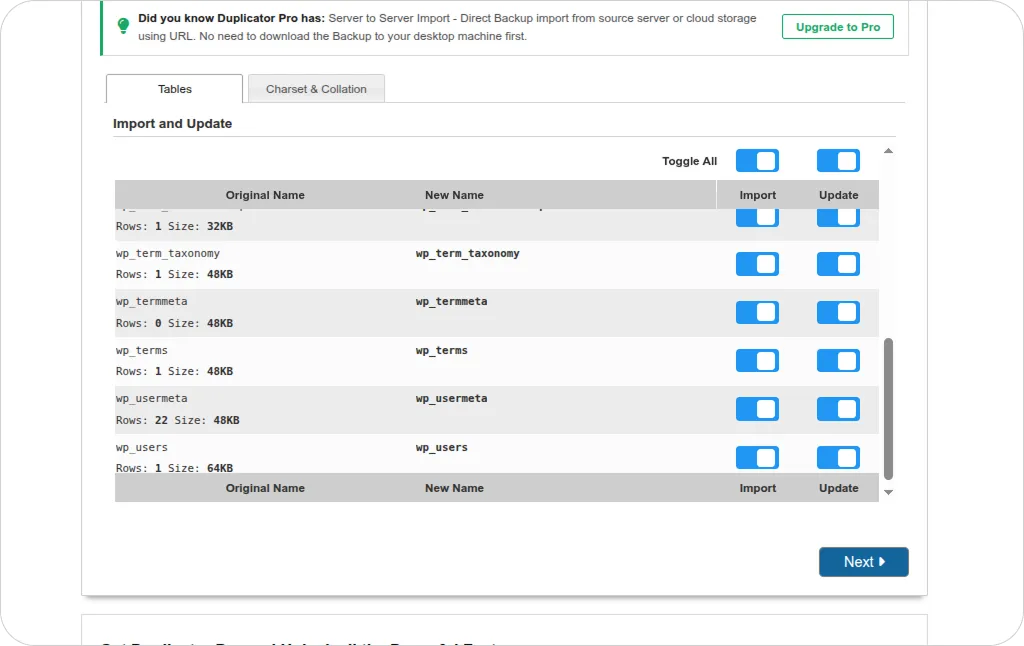
Task: Click the 'Rows: 22 Size: 48KB' text
Action: pyautogui.click(x=178, y=420)
